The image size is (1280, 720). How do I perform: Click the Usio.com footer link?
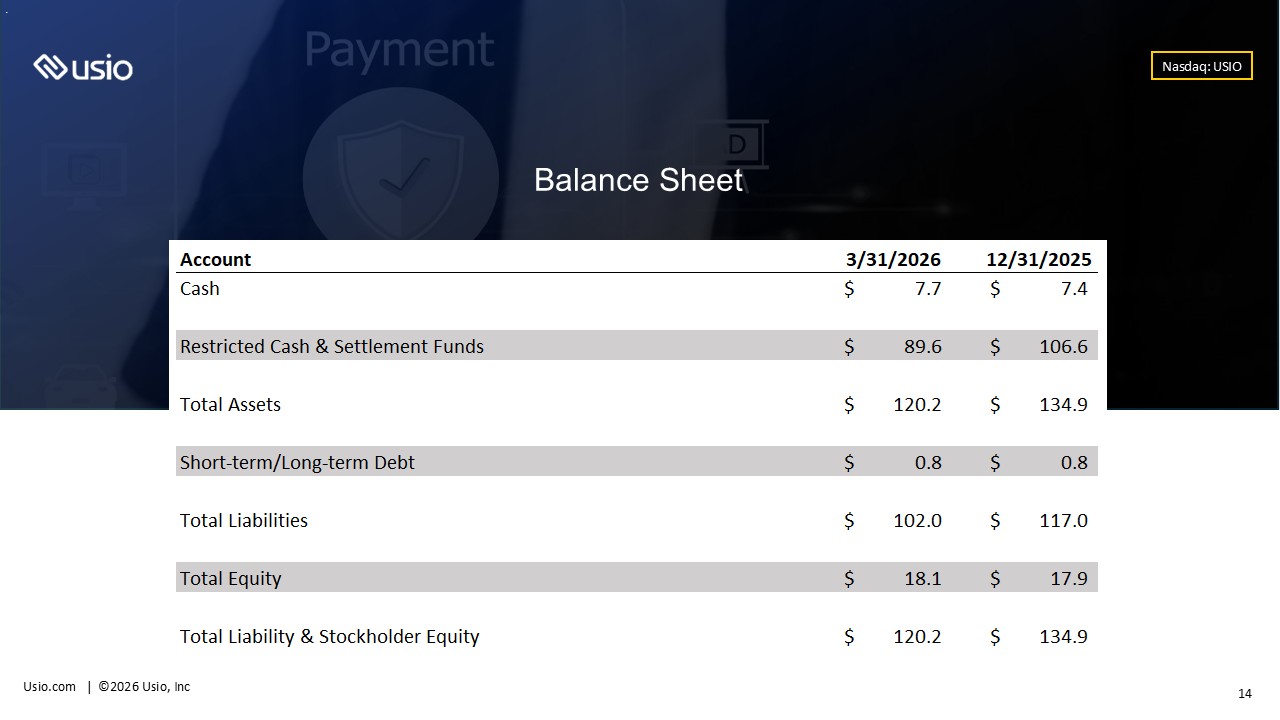coord(50,686)
